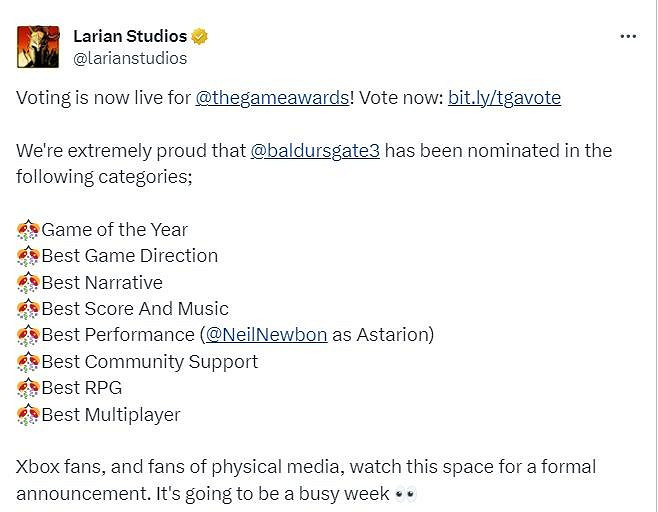Click the emoji beside Best Score And Music
Image resolution: width=658 pixels, height=512 pixels.
point(28,309)
